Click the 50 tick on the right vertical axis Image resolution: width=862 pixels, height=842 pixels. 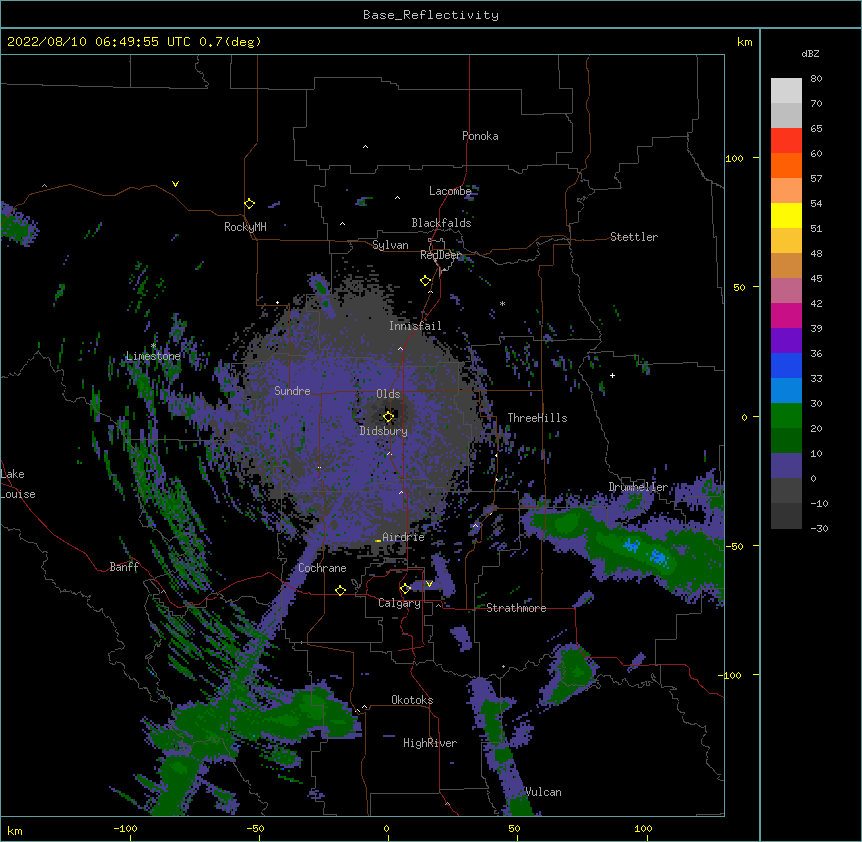pyautogui.click(x=739, y=287)
